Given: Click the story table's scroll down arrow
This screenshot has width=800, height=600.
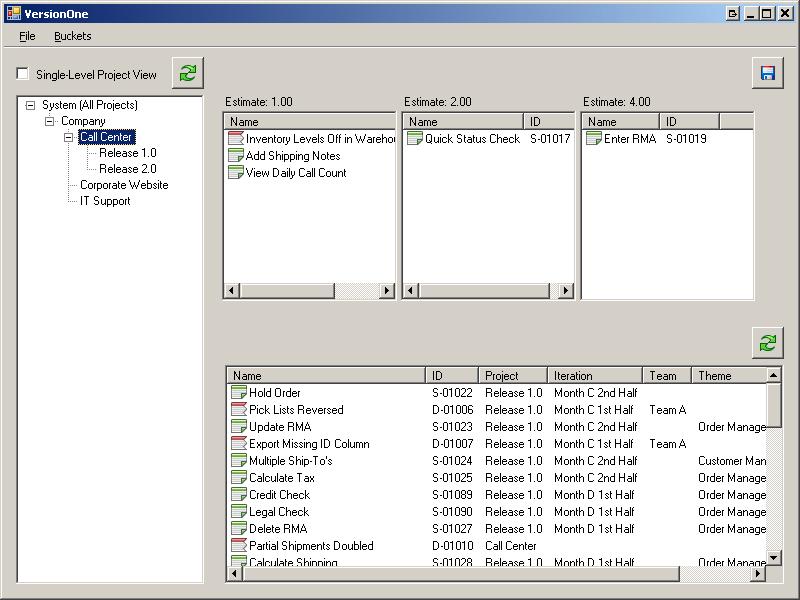Looking at the screenshot, I should point(773,558).
